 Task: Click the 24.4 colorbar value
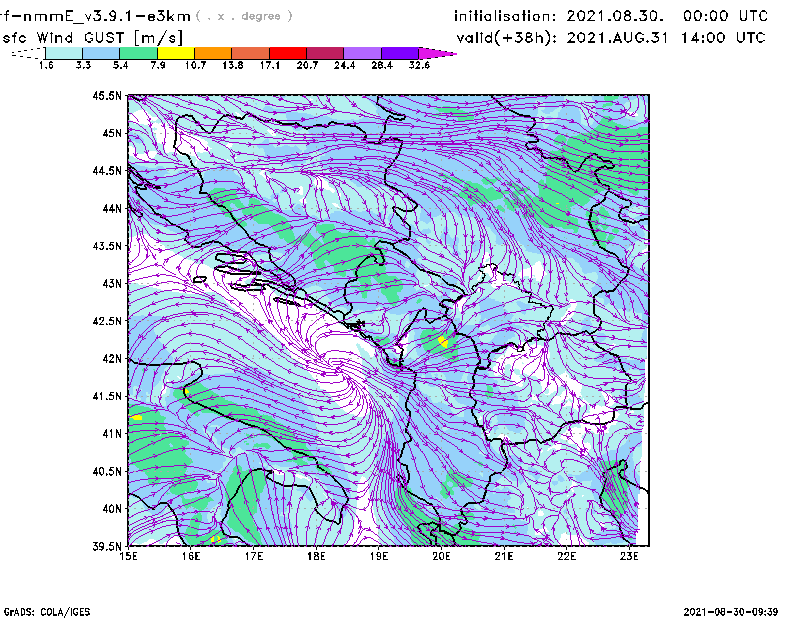pos(344,65)
